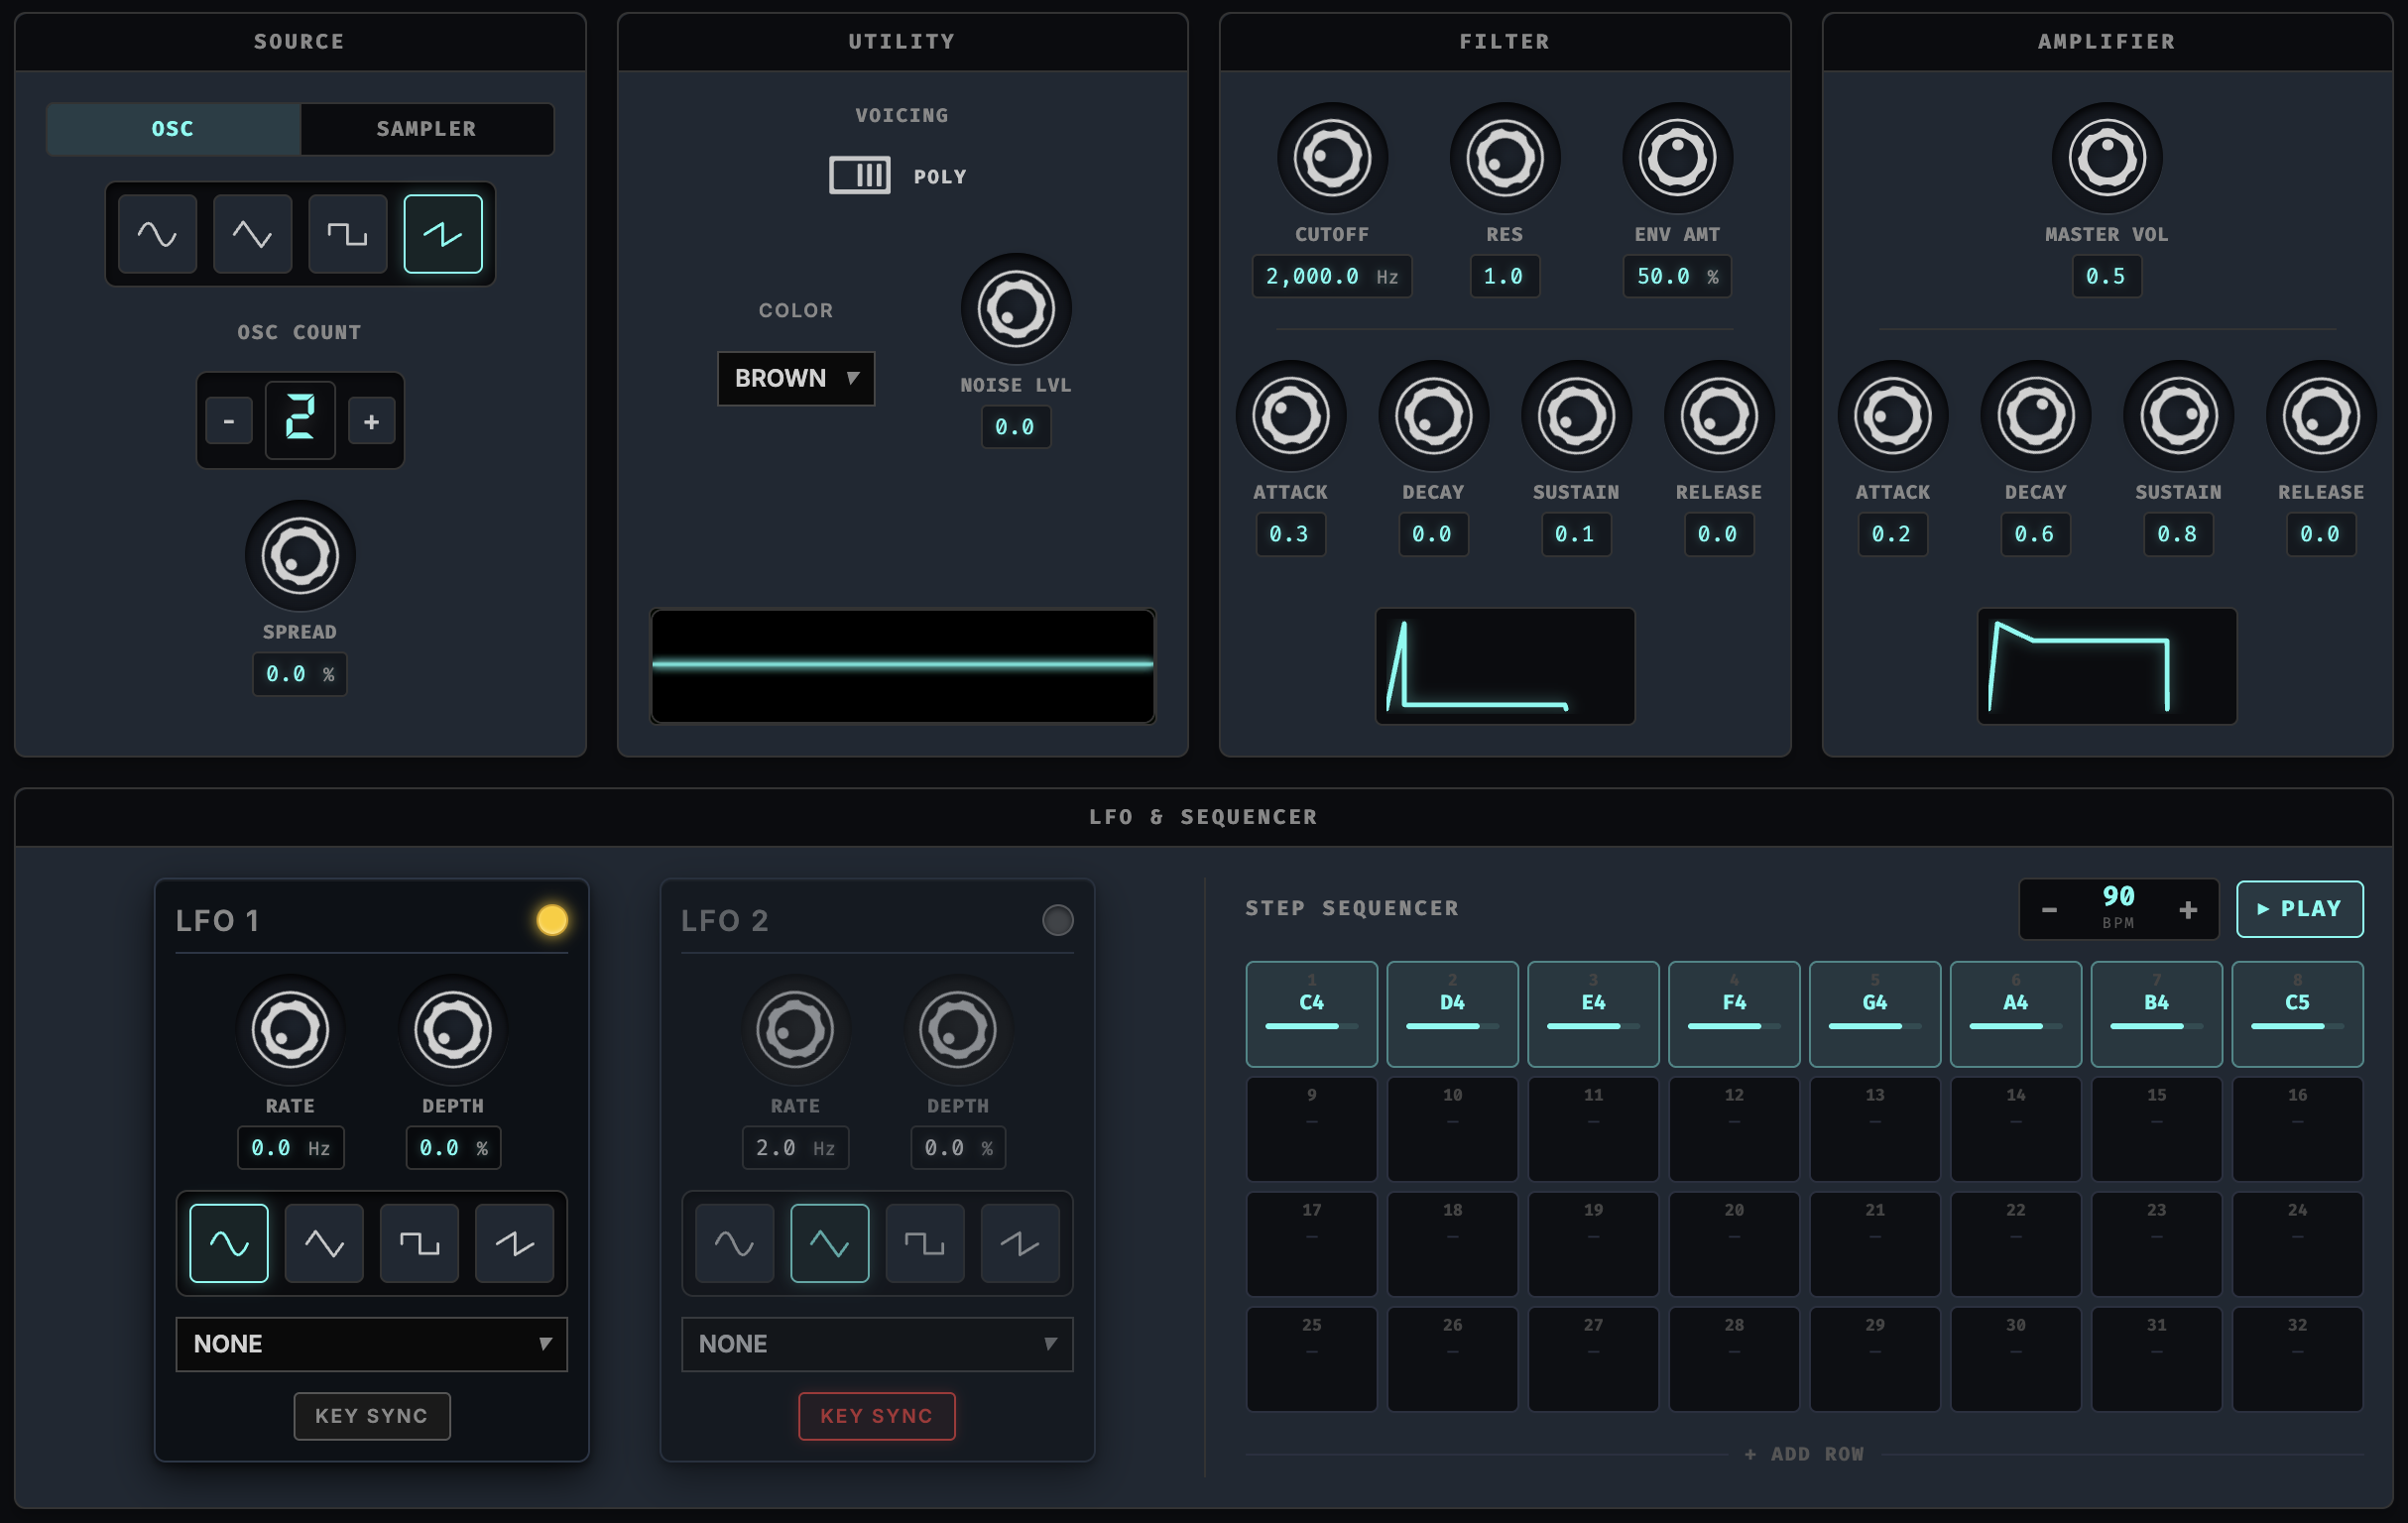Click the LFO 2 RATE knob
This screenshot has height=1523, width=2408.
795,1029
